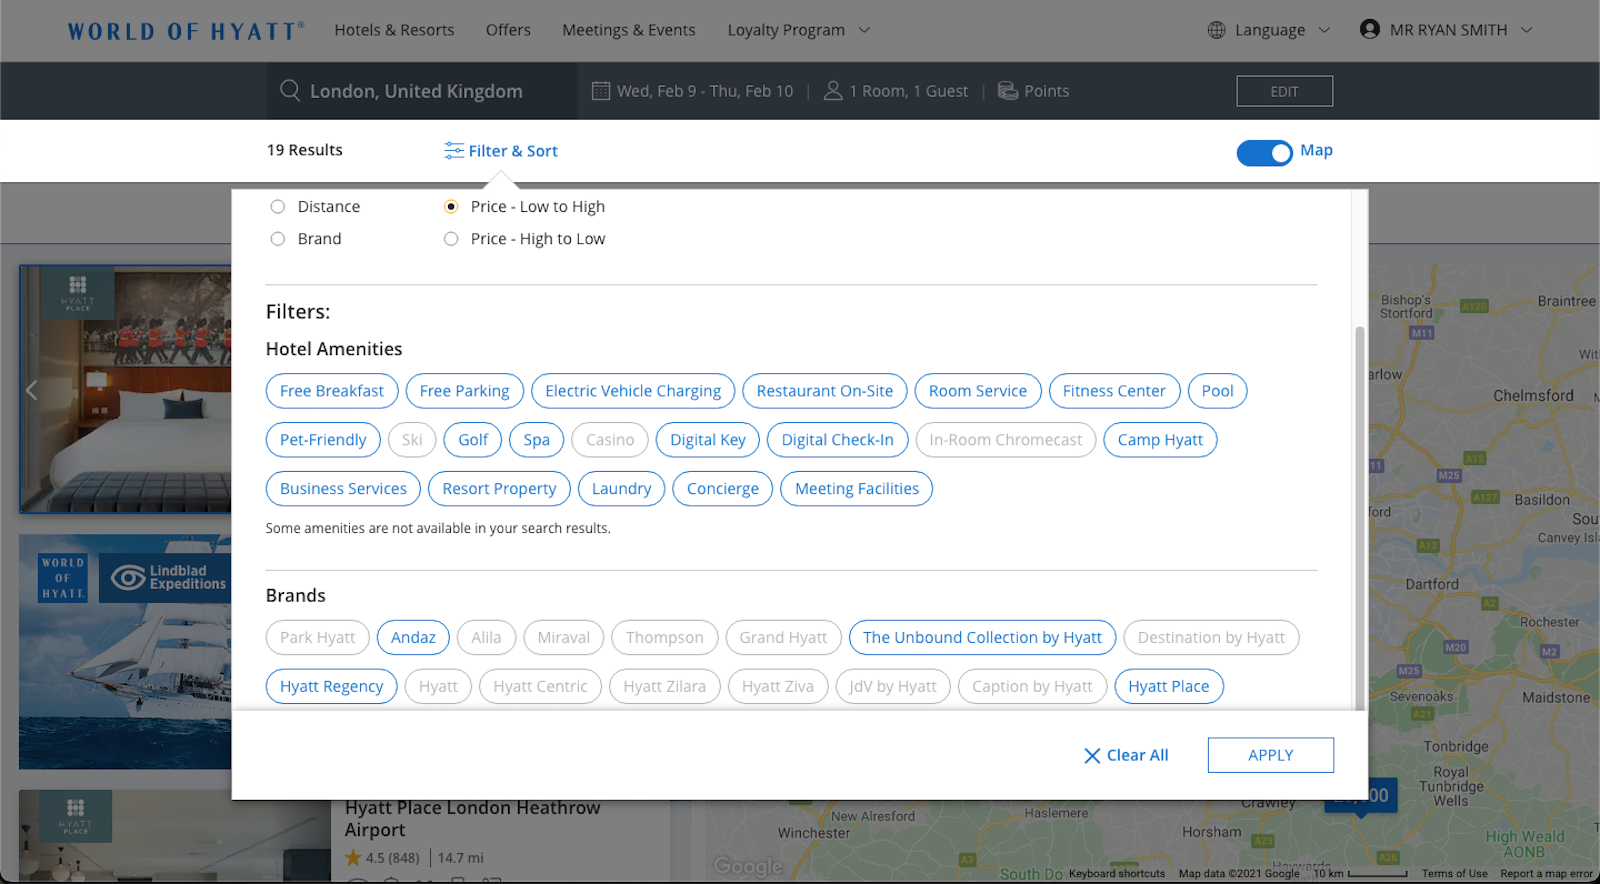This screenshot has height=884, width=1600.
Task: Select the Digital Key amenity chip
Action: click(x=708, y=440)
